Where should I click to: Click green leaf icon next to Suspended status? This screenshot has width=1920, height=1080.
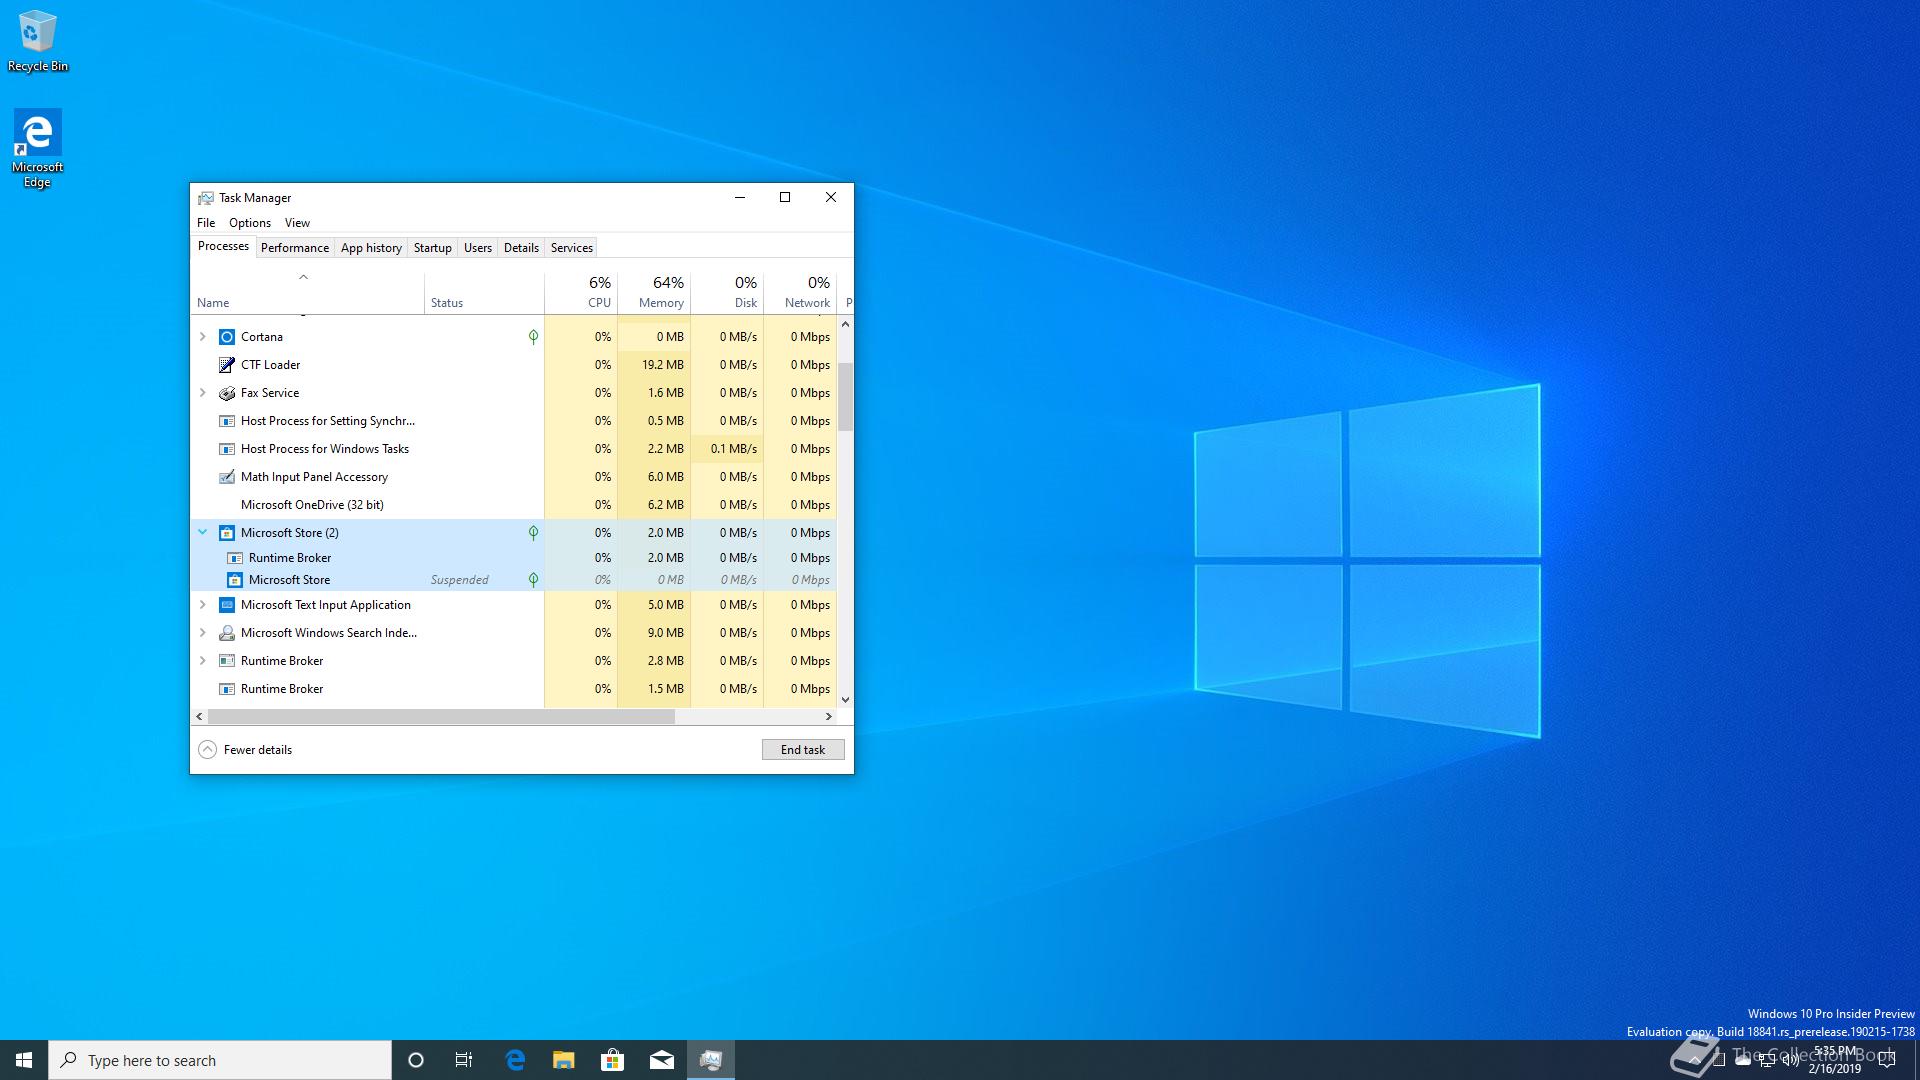click(x=533, y=580)
